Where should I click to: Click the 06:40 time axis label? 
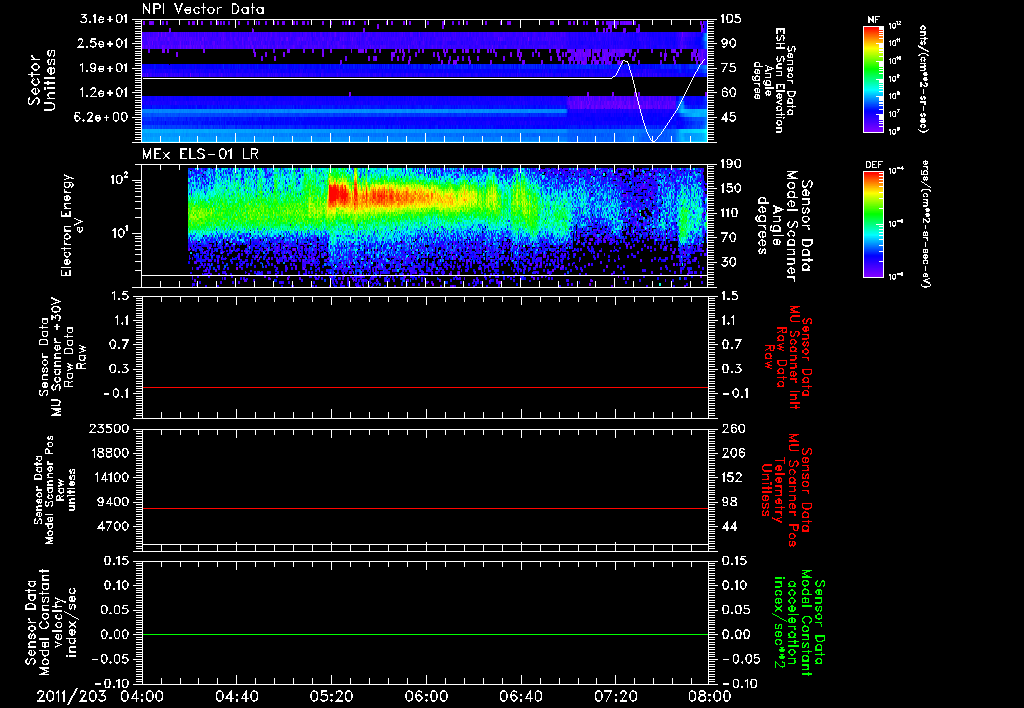coord(521,696)
